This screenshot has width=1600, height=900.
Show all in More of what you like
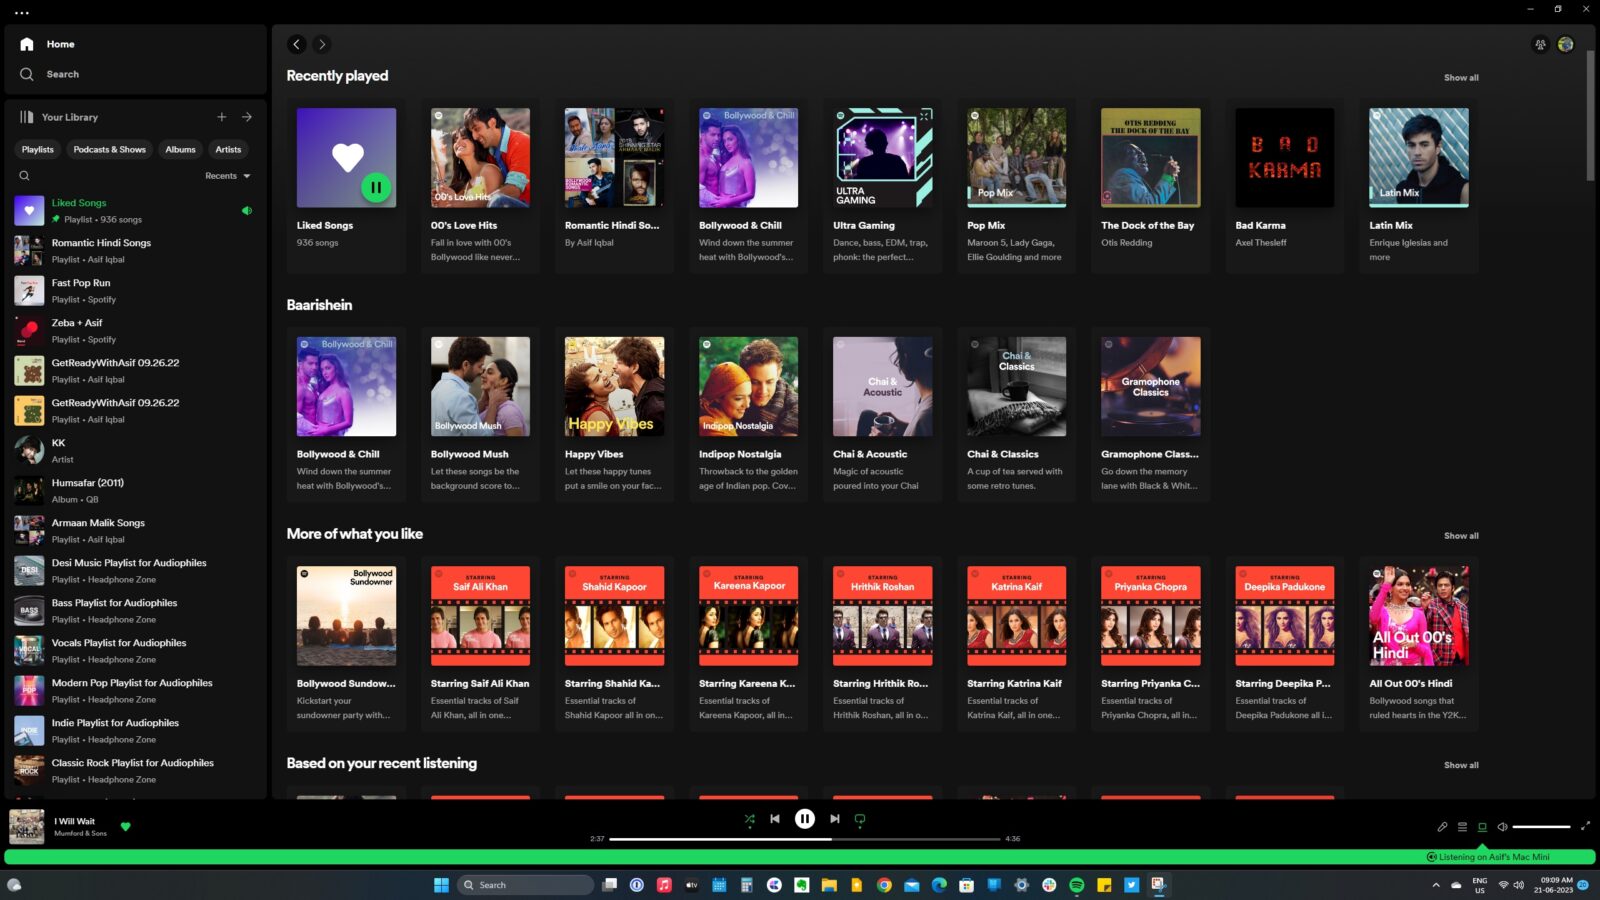point(1461,535)
